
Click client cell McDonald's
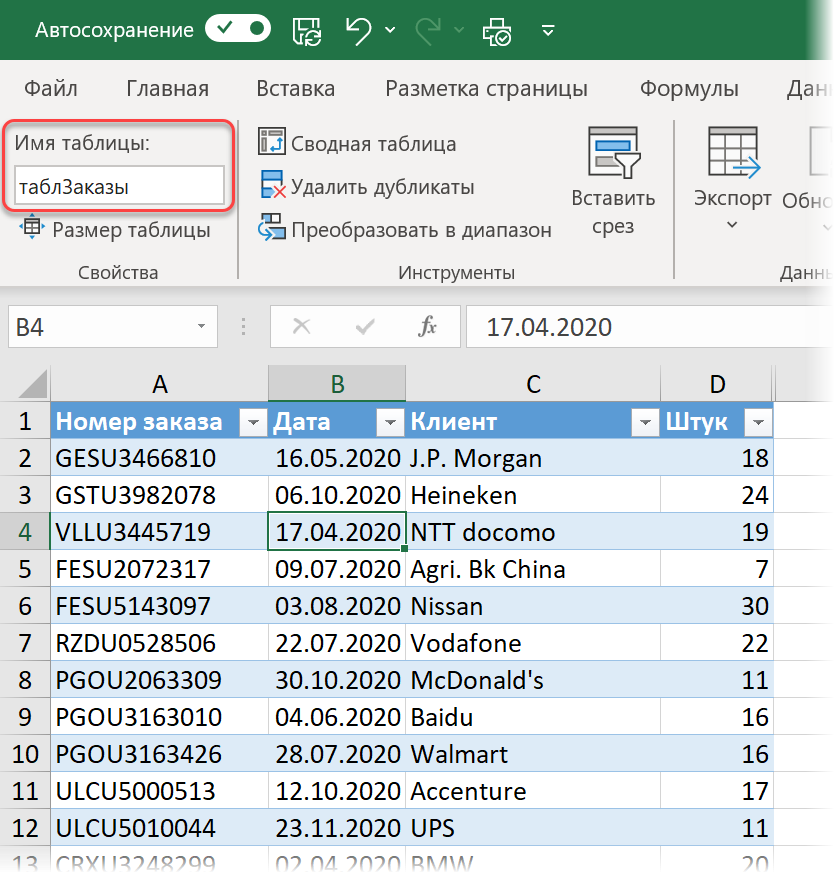pyautogui.click(x=533, y=680)
